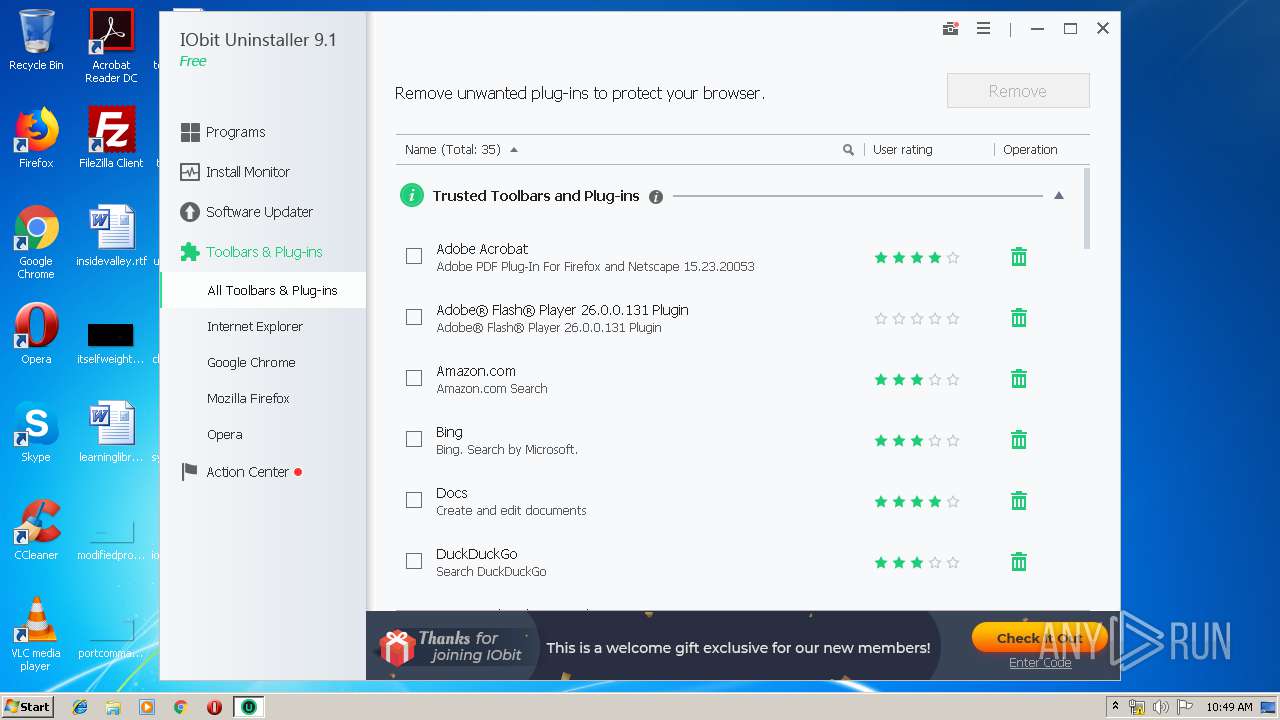Click the plug-in list vertical scrollbar
This screenshot has width=1280, height=720.
point(1087,209)
